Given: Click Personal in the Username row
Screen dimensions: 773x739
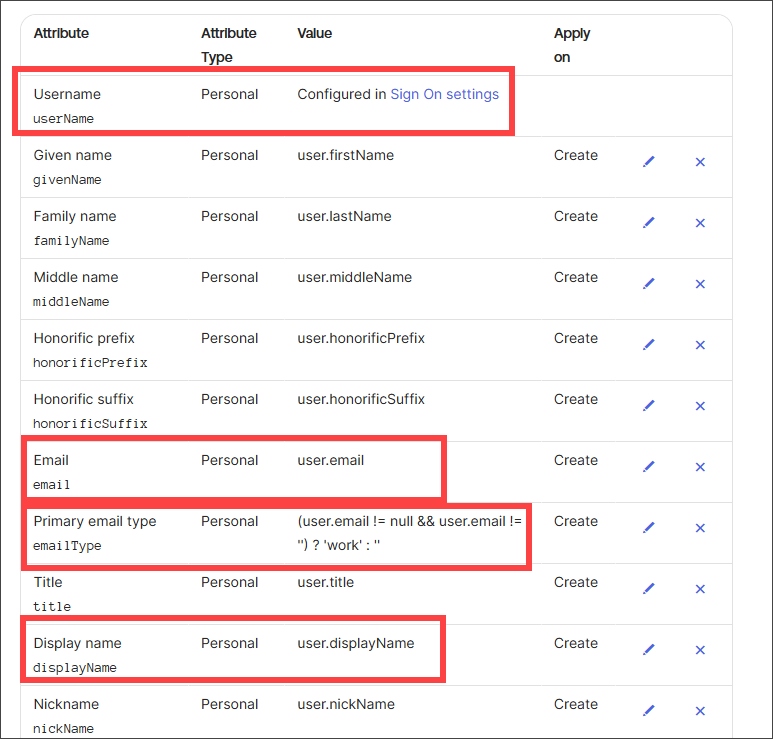Looking at the screenshot, I should [x=229, y=94].
